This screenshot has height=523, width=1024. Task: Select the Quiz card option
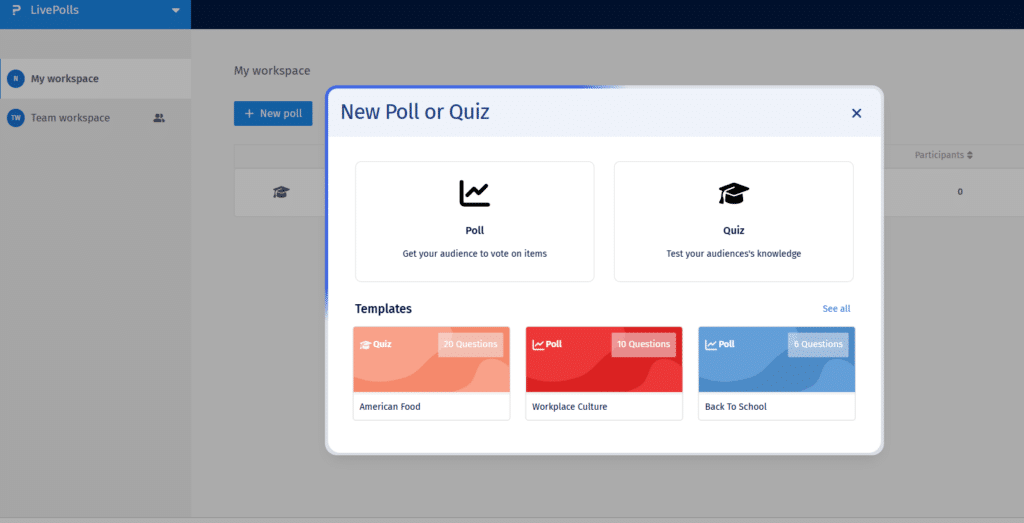point(733,222)
